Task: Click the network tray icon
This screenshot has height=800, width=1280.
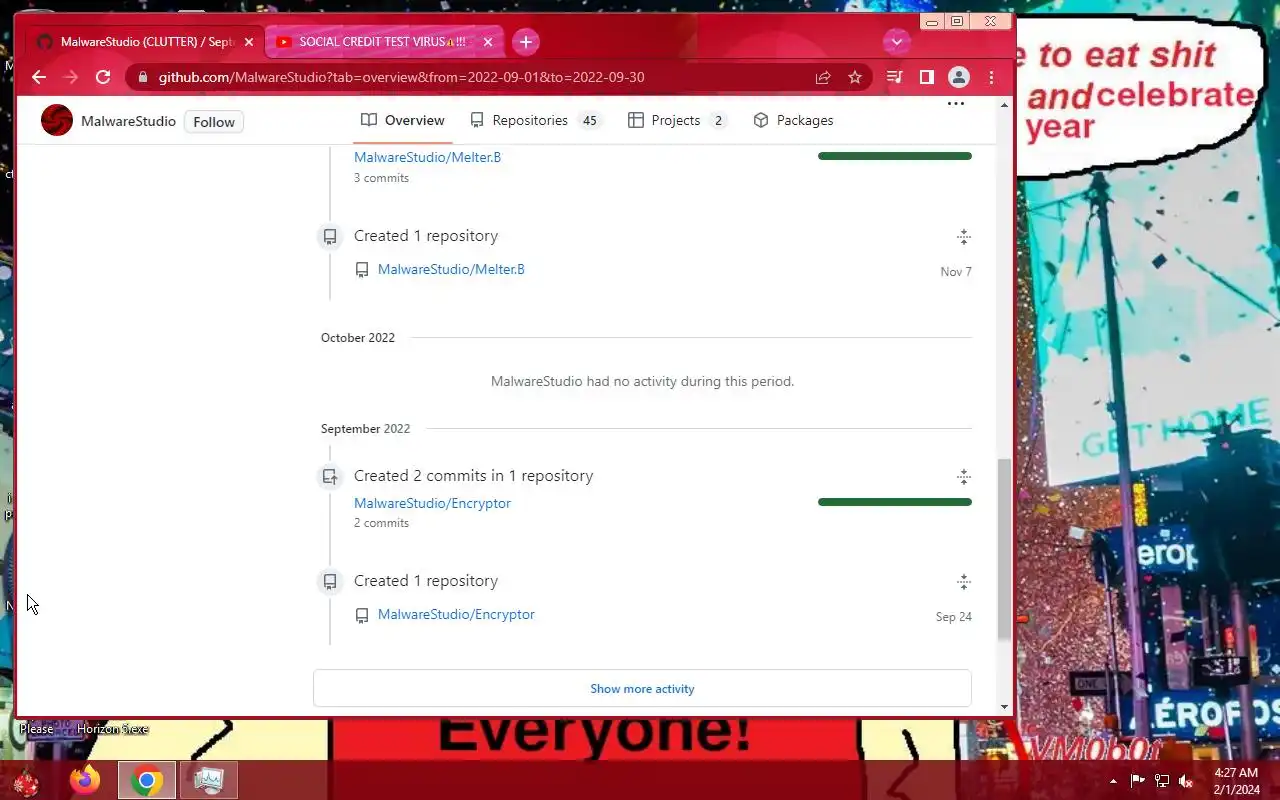Action: (x=1162, y=781)
